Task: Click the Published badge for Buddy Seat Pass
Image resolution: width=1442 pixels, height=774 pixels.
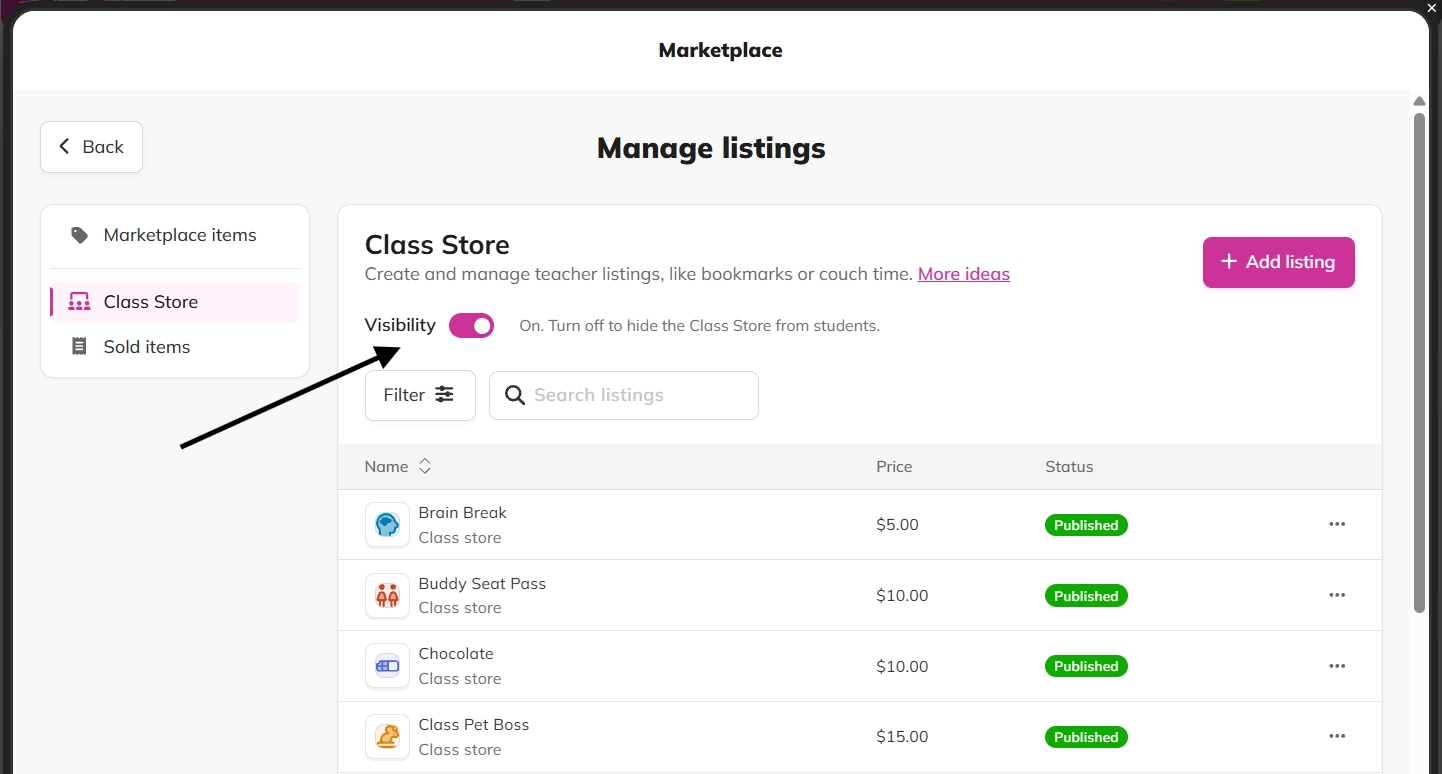Action: (1086, 596)
